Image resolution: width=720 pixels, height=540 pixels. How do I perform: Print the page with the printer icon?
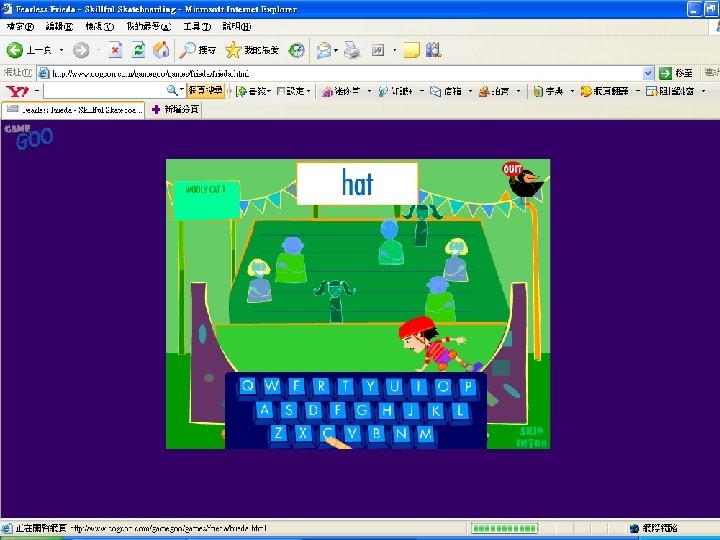[x=353, y=50]
